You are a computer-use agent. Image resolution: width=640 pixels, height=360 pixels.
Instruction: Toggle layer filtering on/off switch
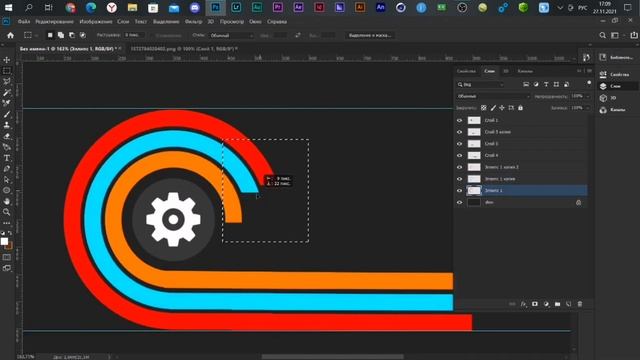point(589,83)
